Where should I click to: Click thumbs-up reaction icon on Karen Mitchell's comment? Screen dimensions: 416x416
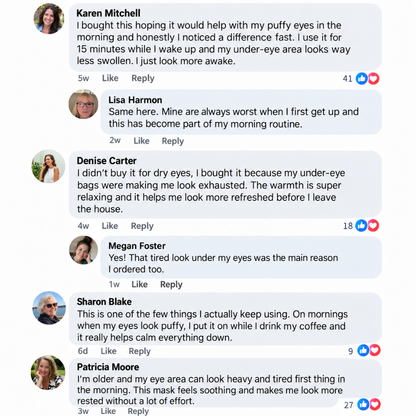tap(362, 78)
